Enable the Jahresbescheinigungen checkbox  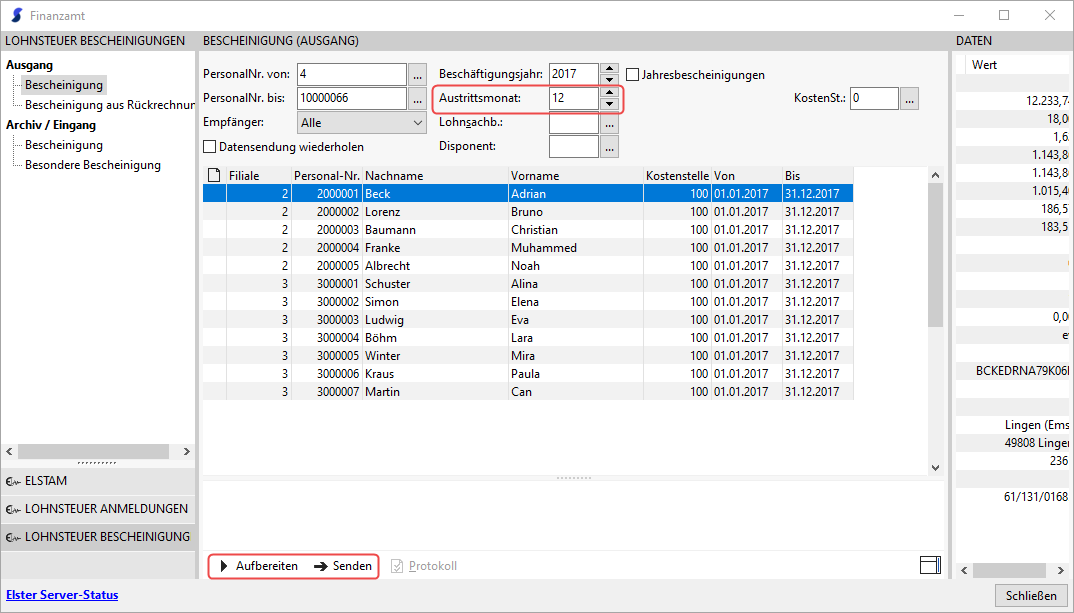click(x=633, y=75)
